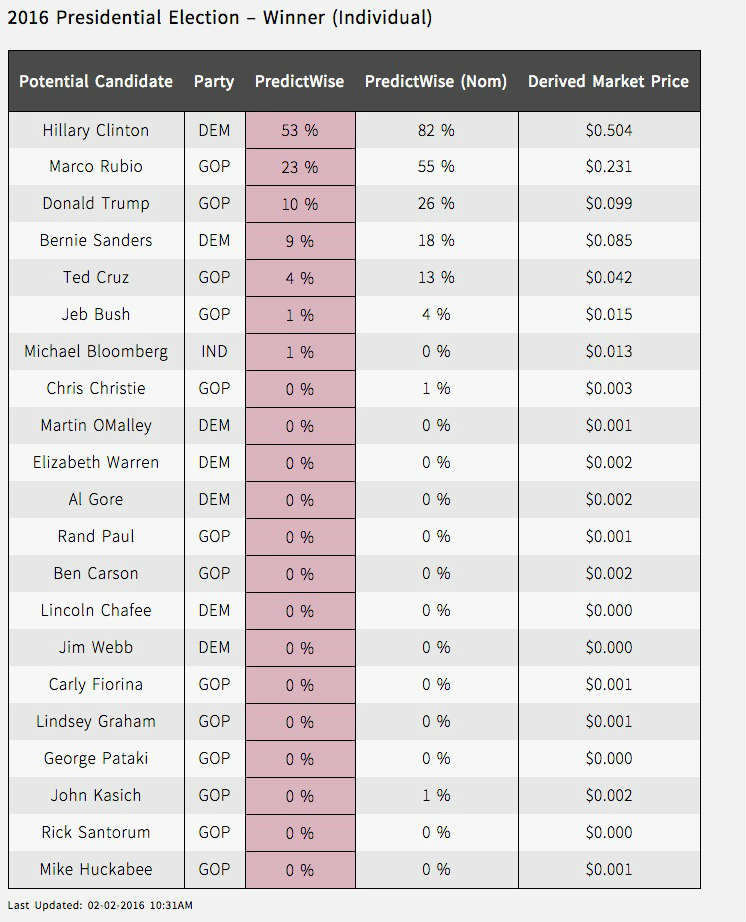Click the Party column header
The height and width of the screenshot is (922, 746).
point(214,81)
